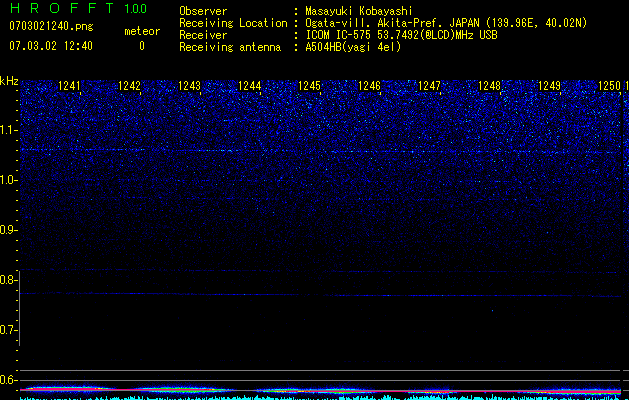Click the 1247 time marker
This screenshot has width=629, height=400.
pos(429,86)
